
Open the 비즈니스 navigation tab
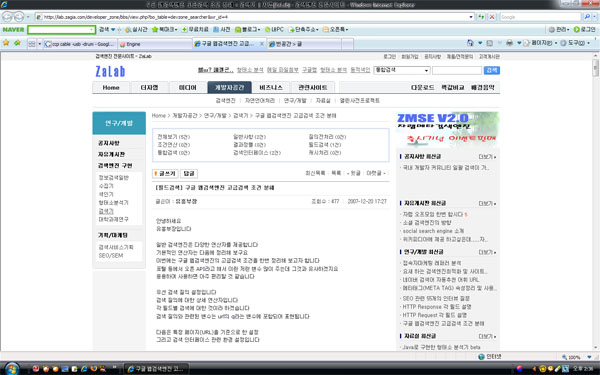(271, 88)
